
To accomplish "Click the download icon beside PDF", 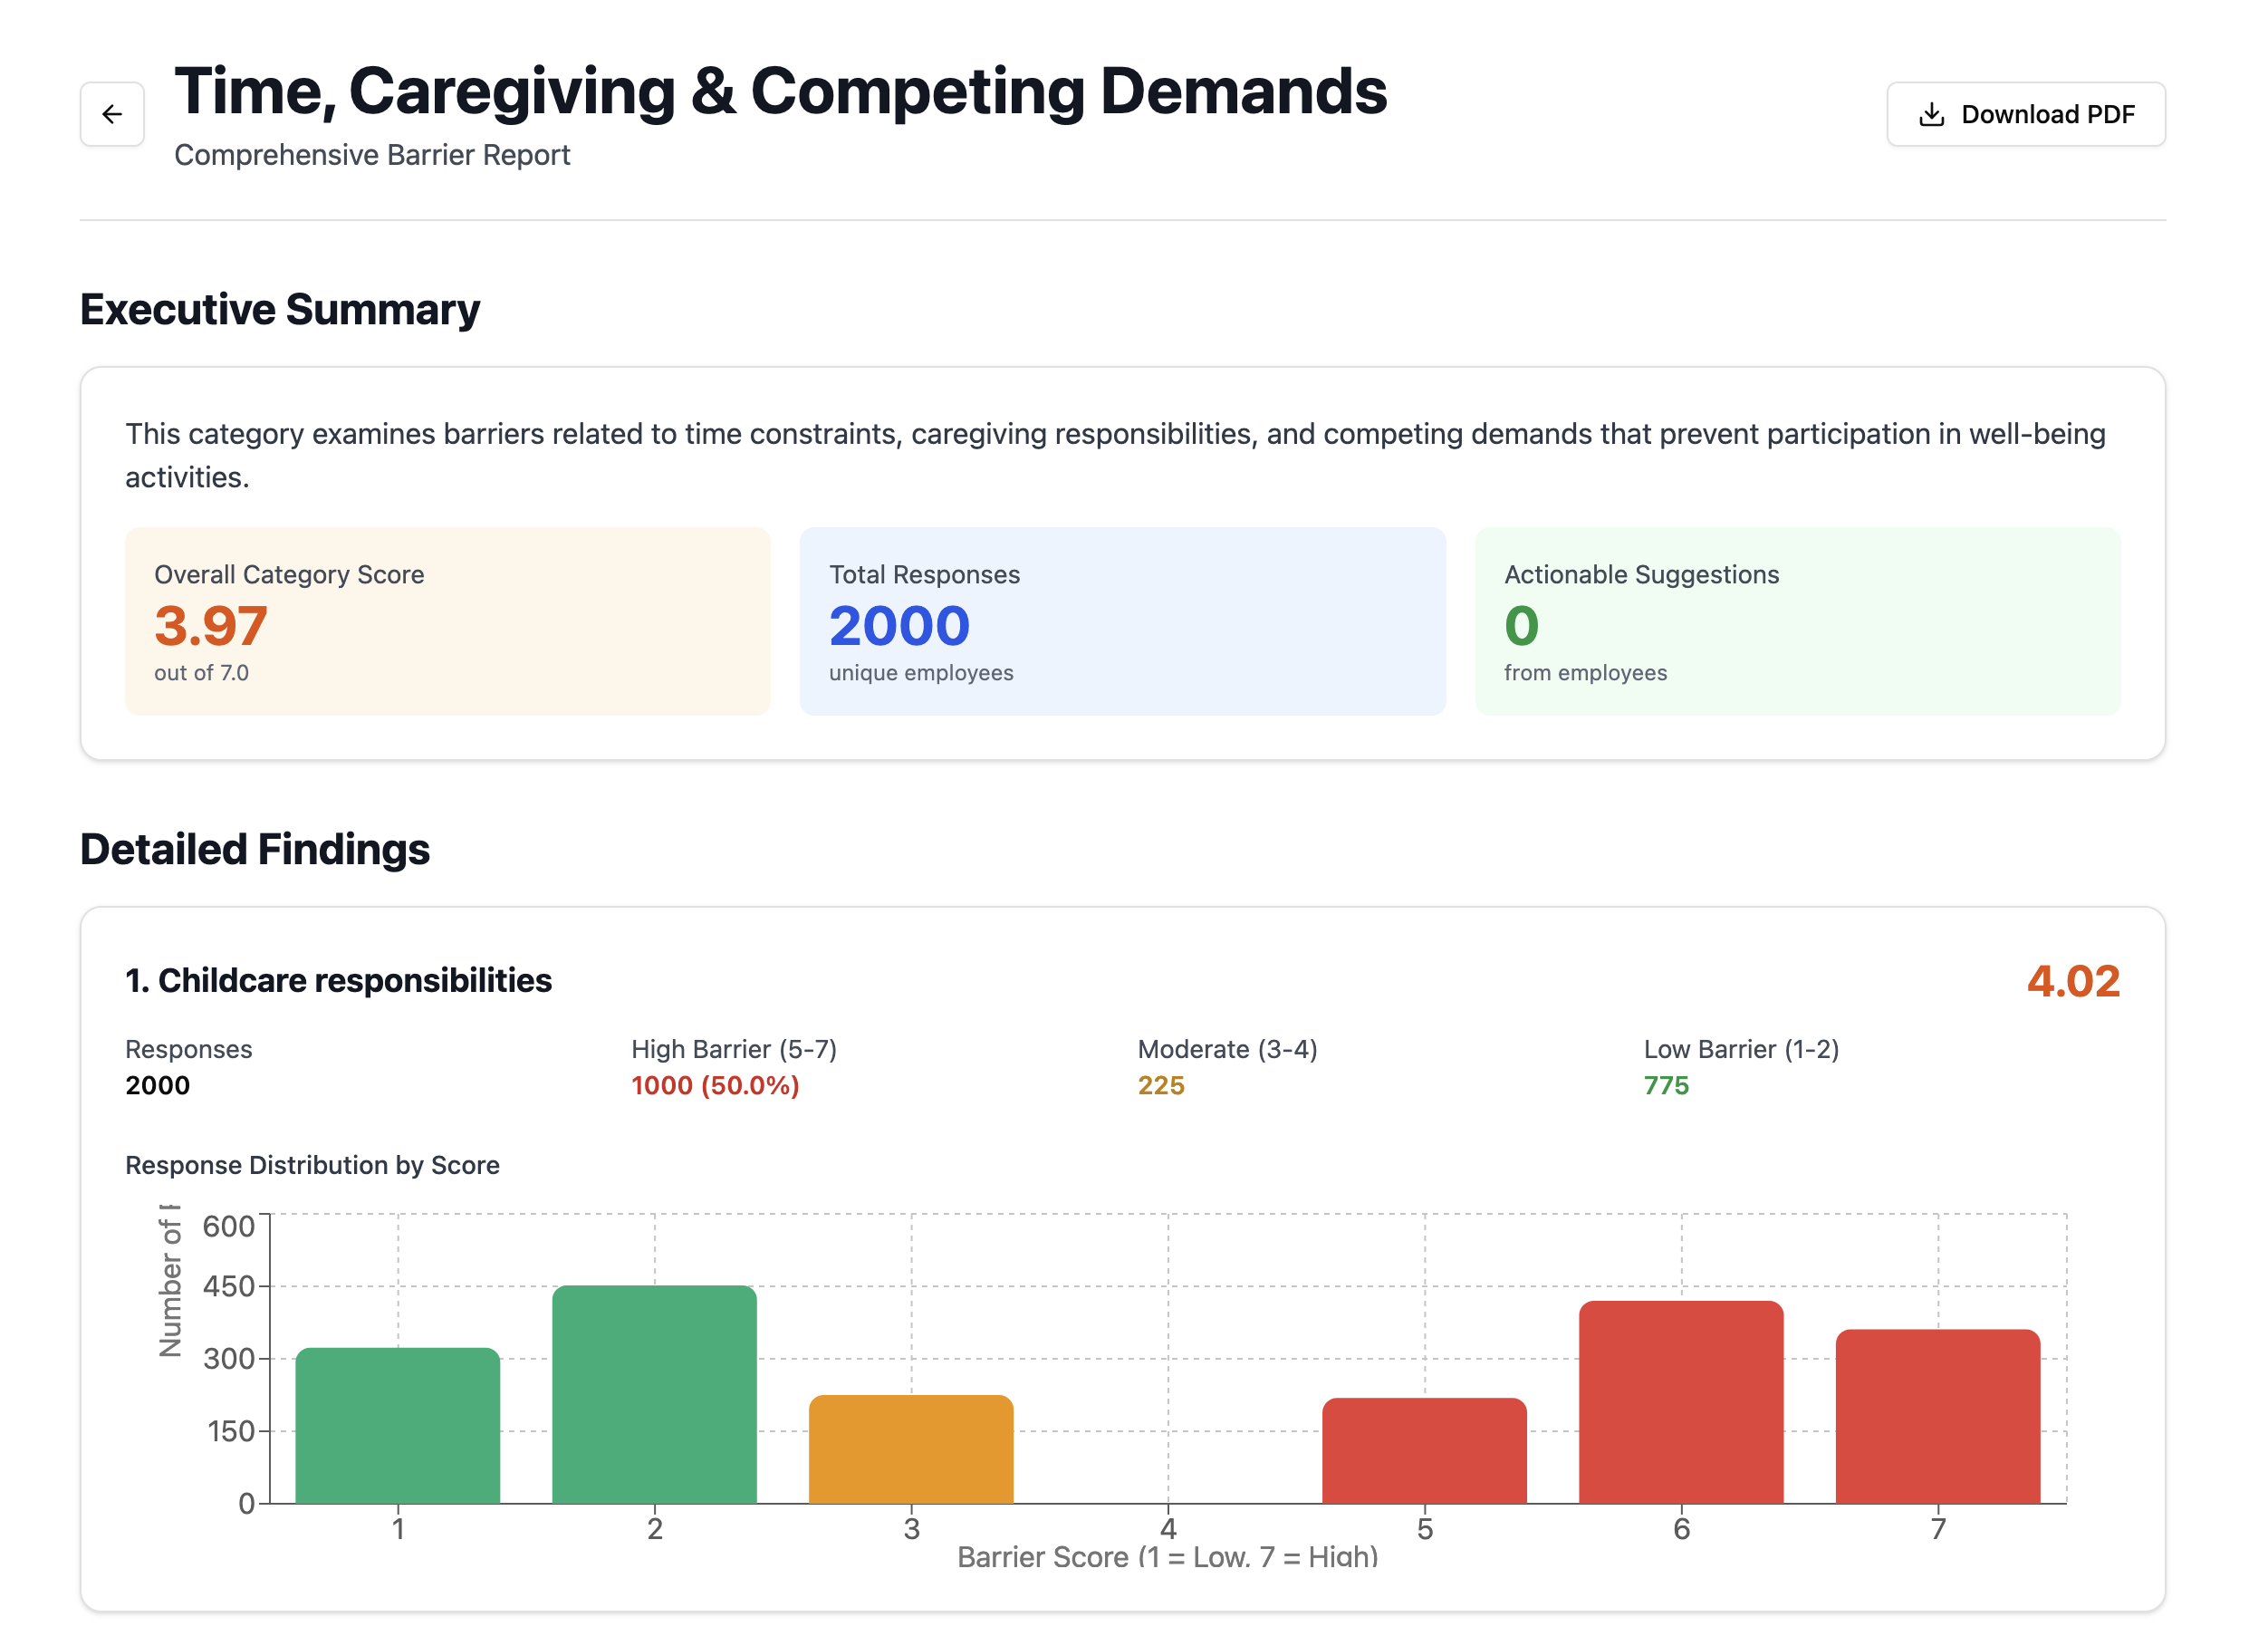I will pyautogui.click(x=1930, y=114).
